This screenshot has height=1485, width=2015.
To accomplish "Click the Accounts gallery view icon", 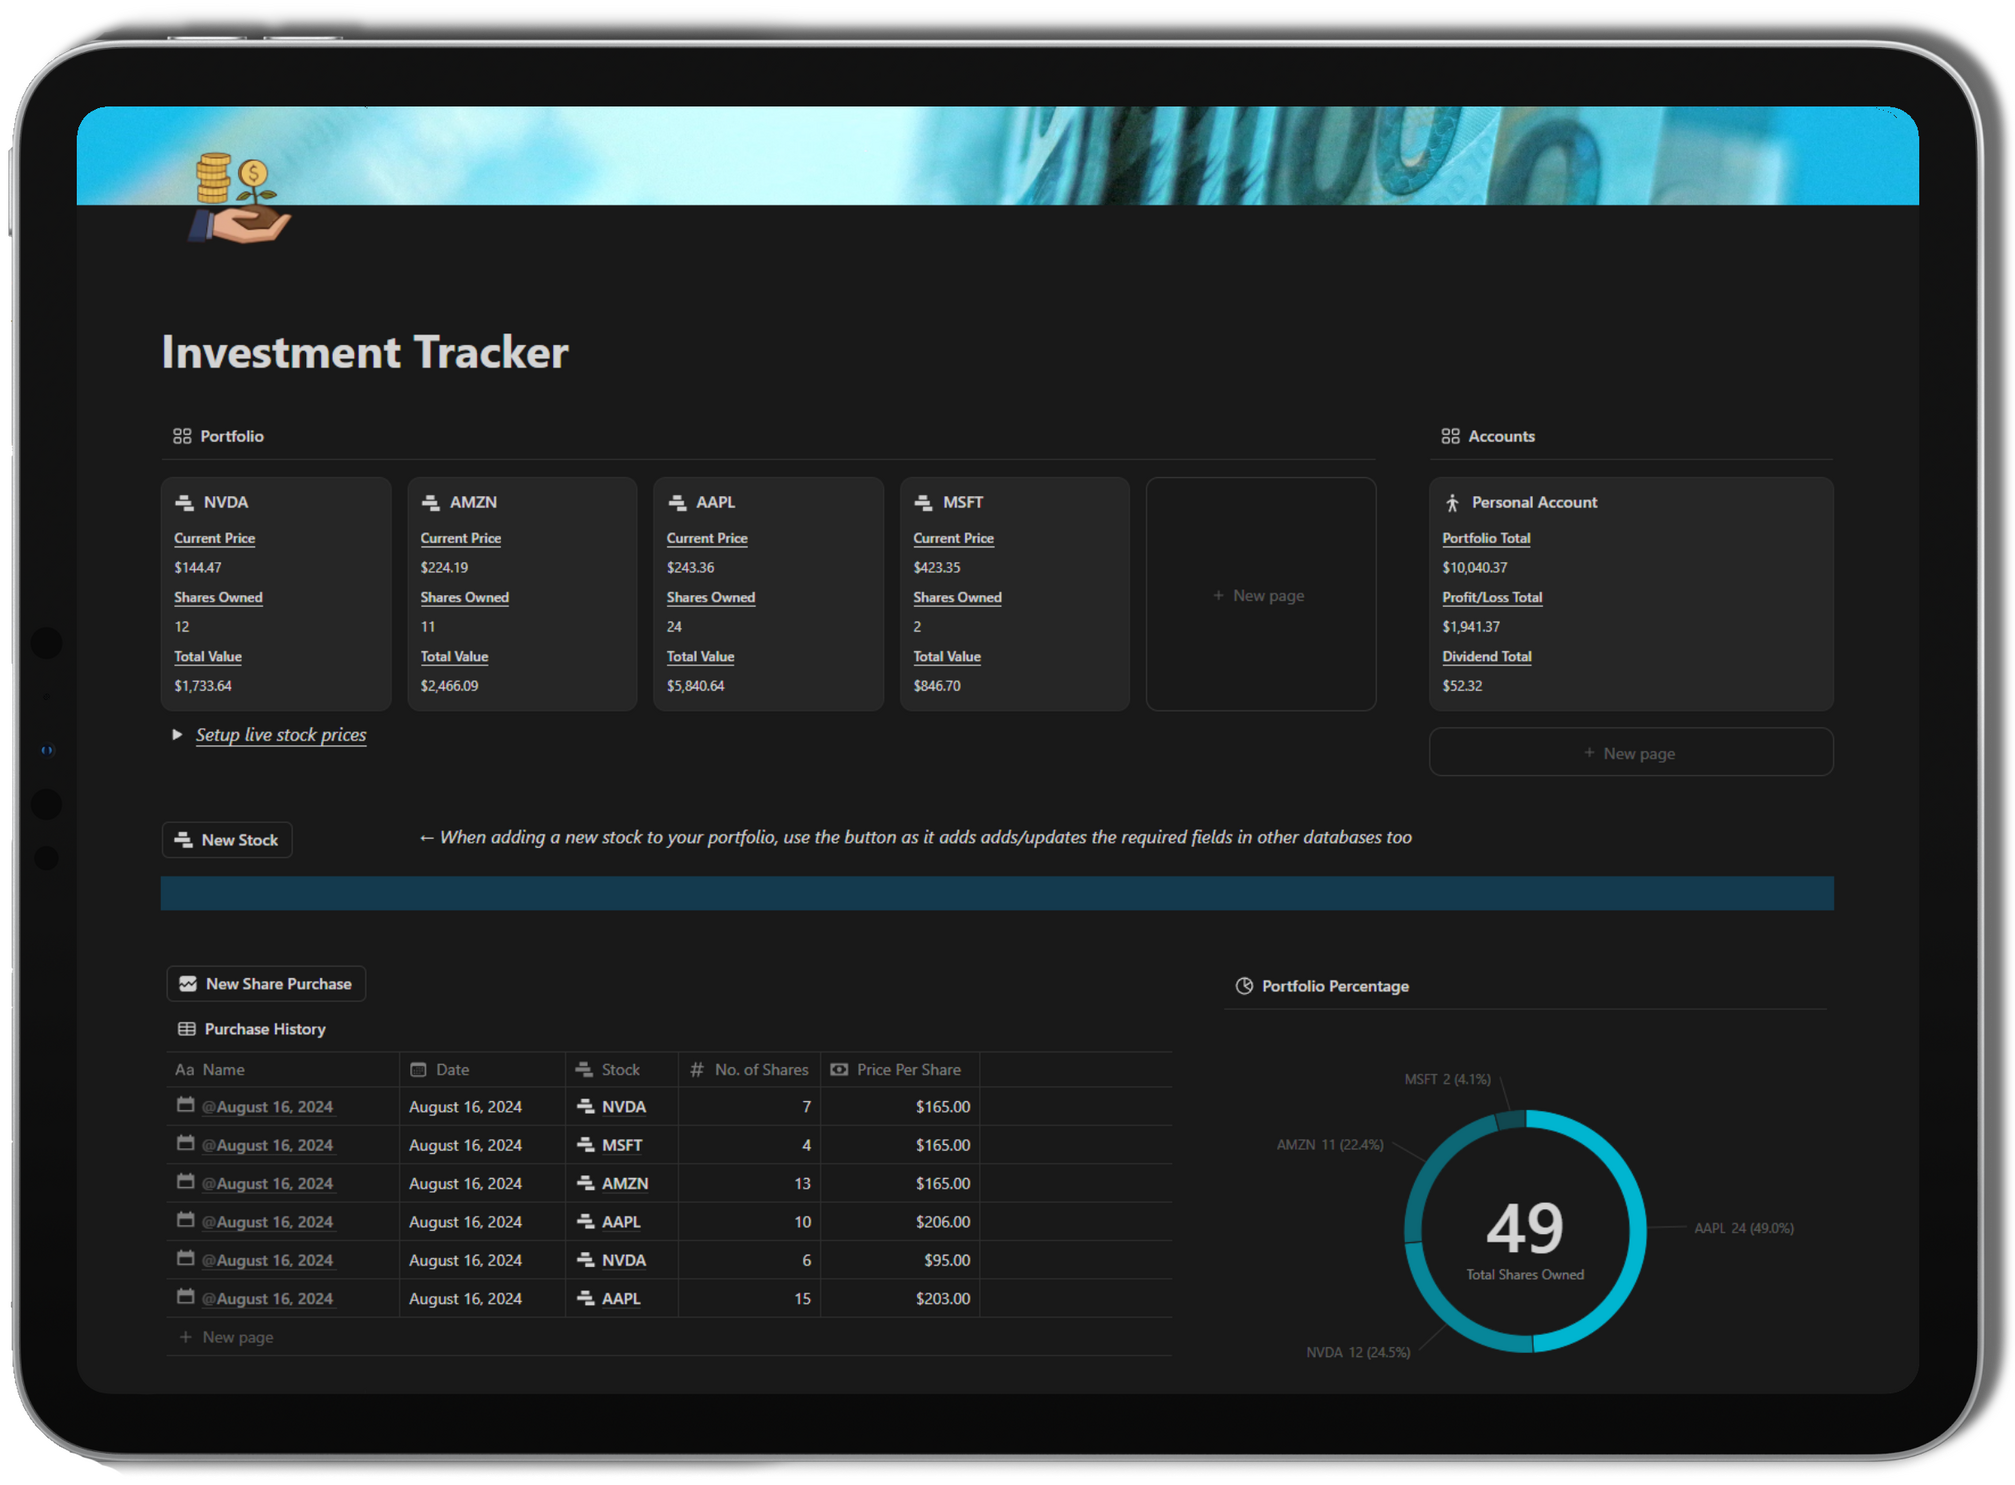I will [1450, 436].
